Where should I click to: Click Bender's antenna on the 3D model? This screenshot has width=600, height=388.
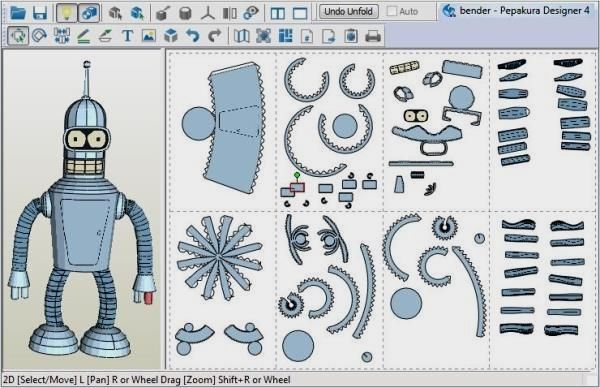86,80
